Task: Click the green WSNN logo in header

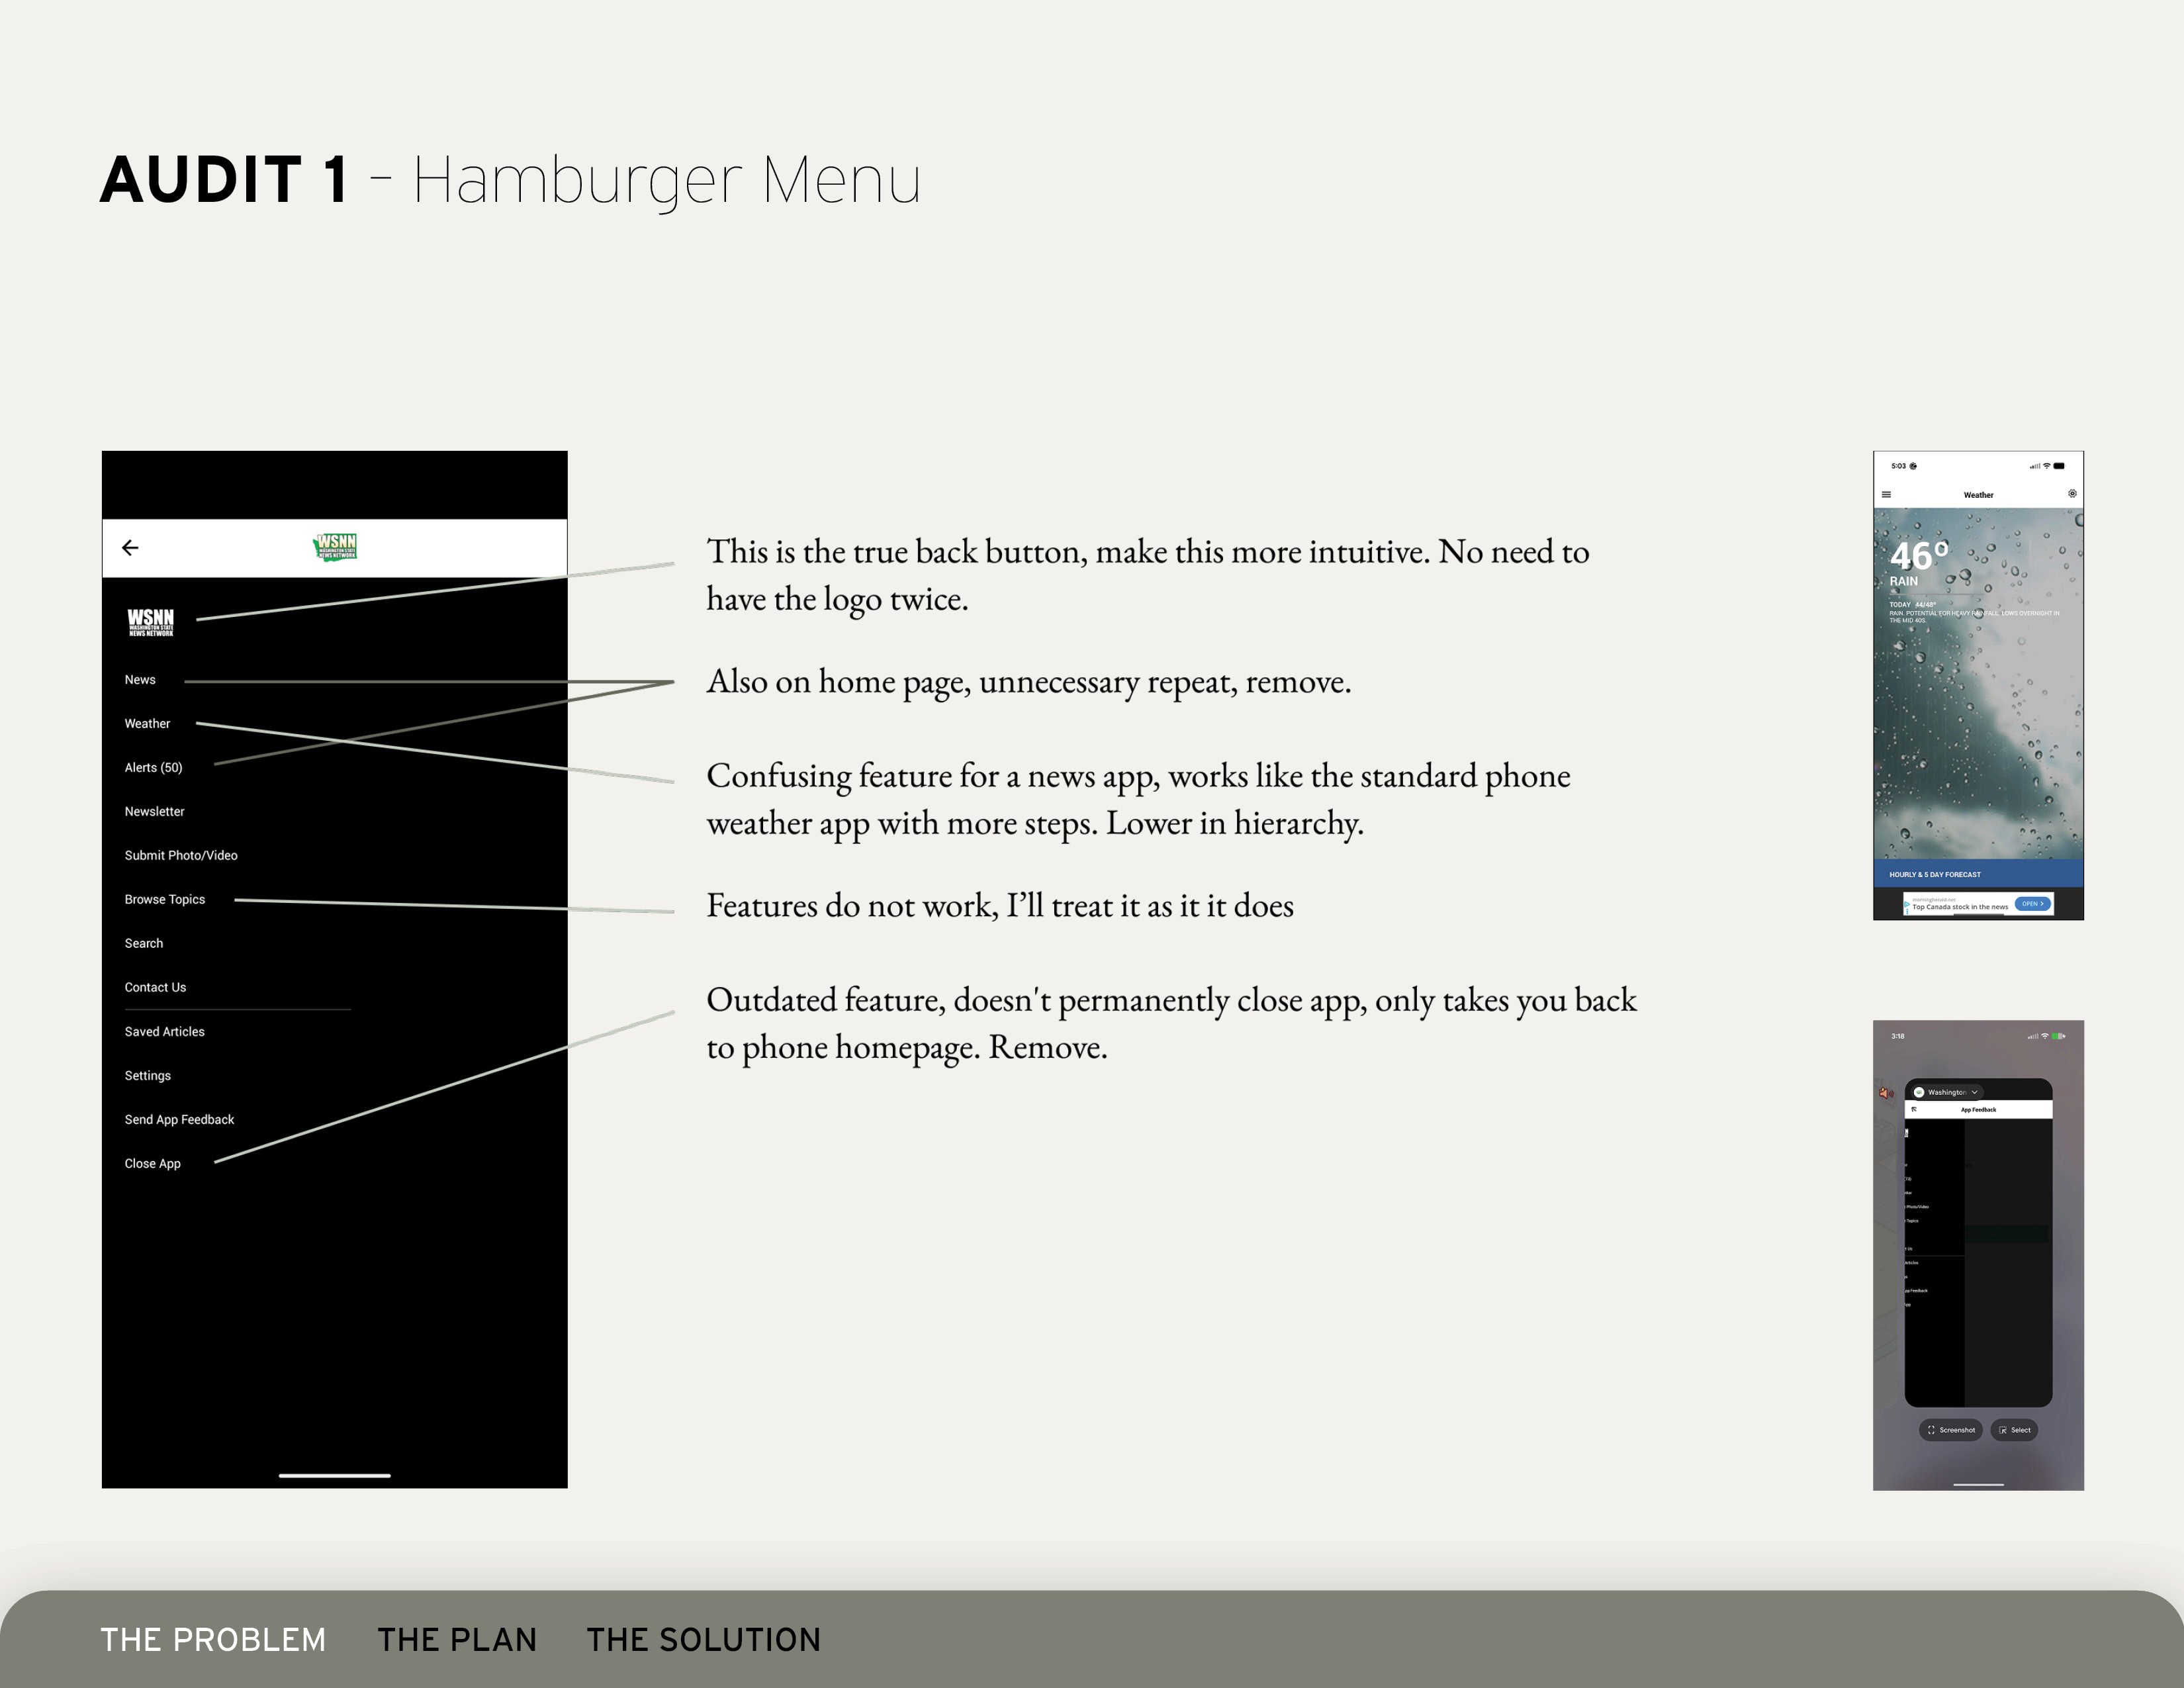Action: pos(336,546)
